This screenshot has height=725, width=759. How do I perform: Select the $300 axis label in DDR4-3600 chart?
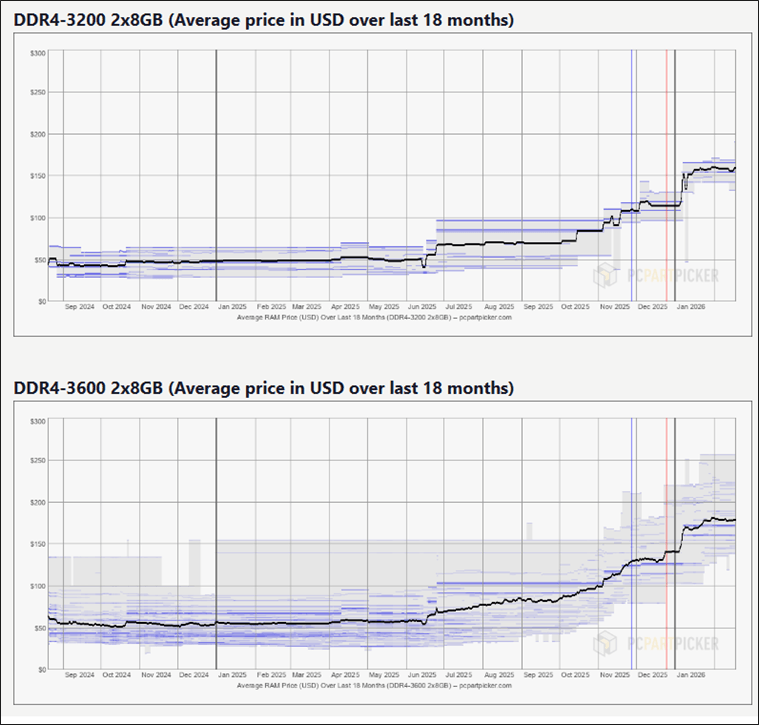pyautogui.click(x=38, y=422)
